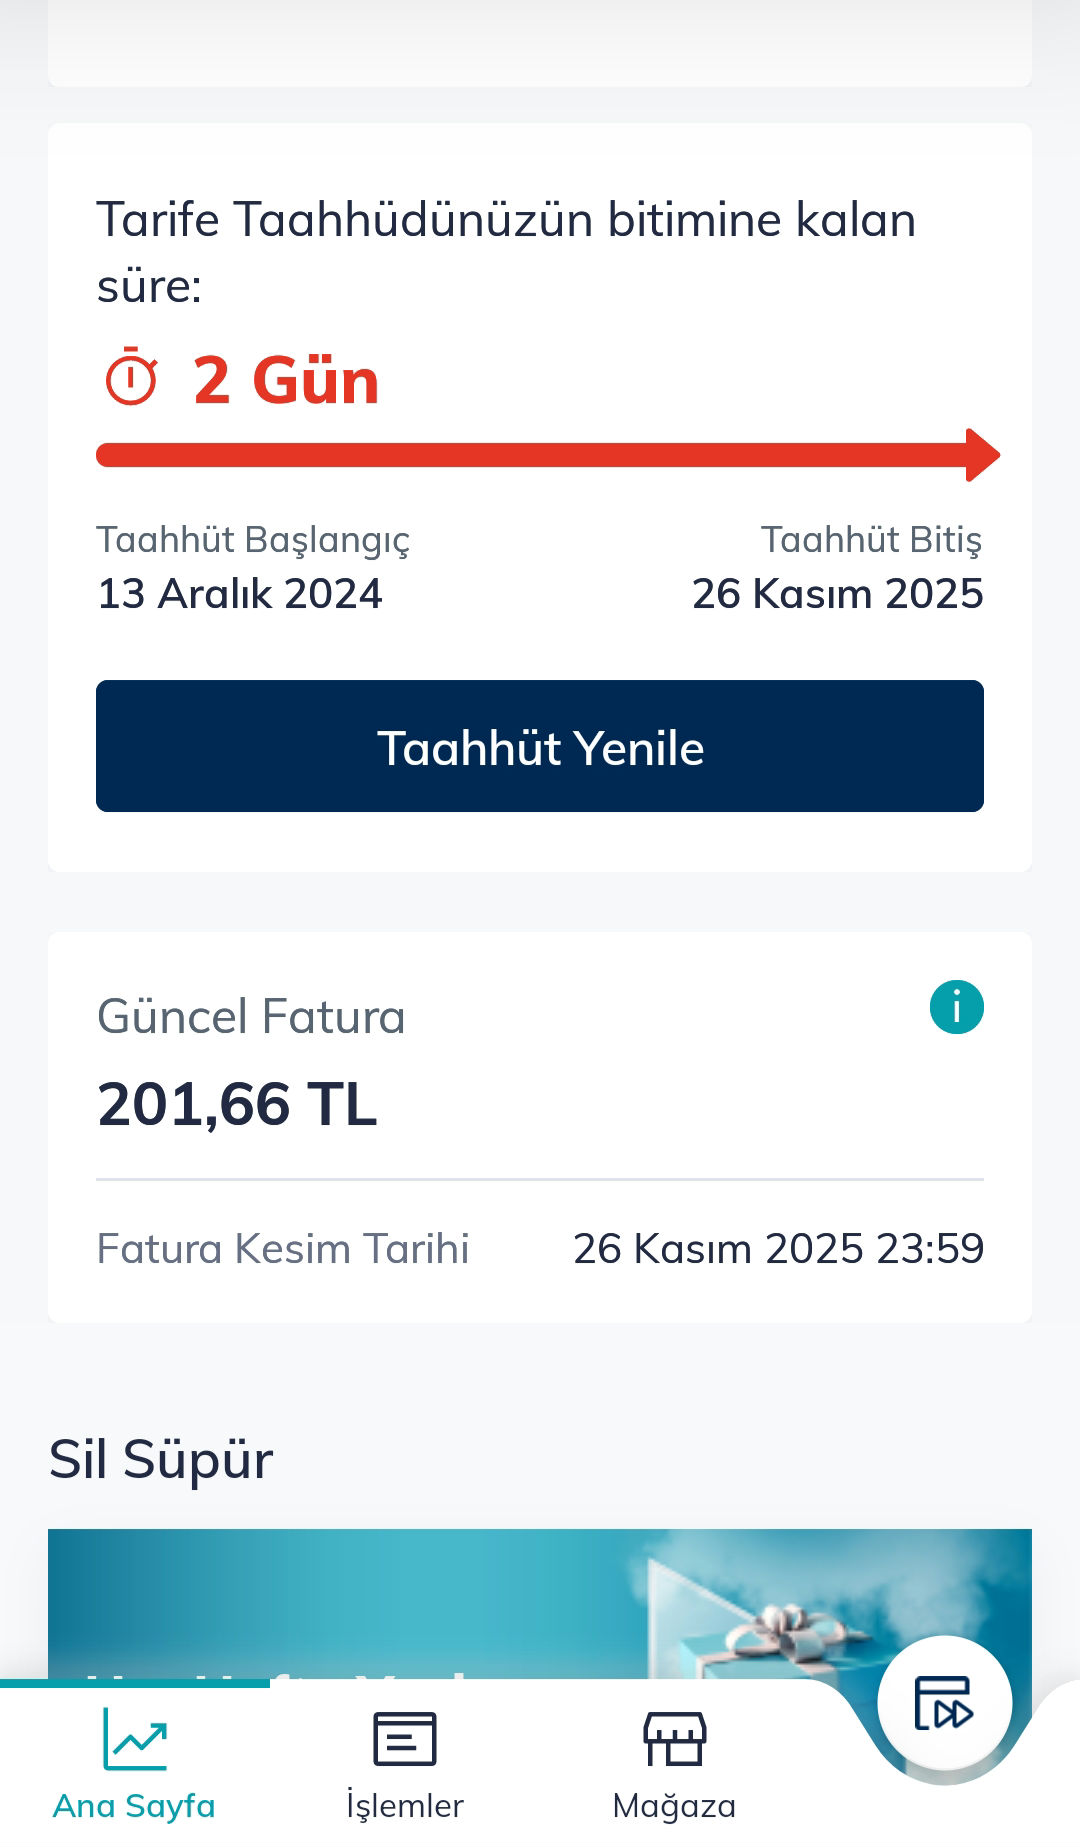Tap the Güncel Fatura card title

(251, 1017)
